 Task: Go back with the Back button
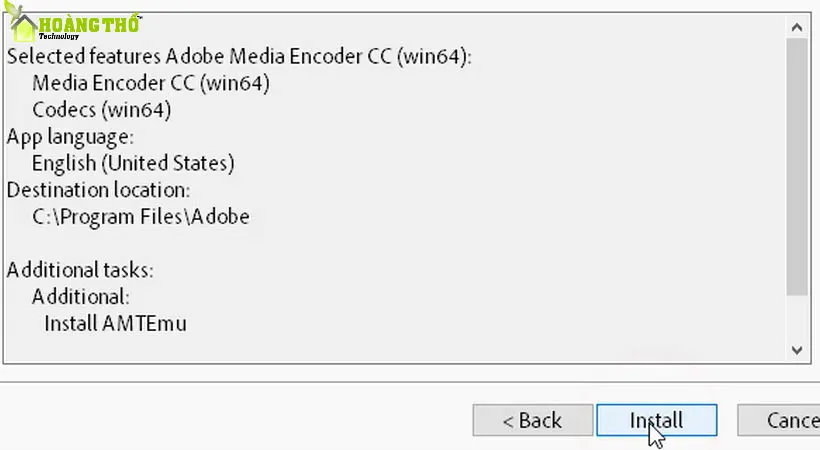coord(532,420)
